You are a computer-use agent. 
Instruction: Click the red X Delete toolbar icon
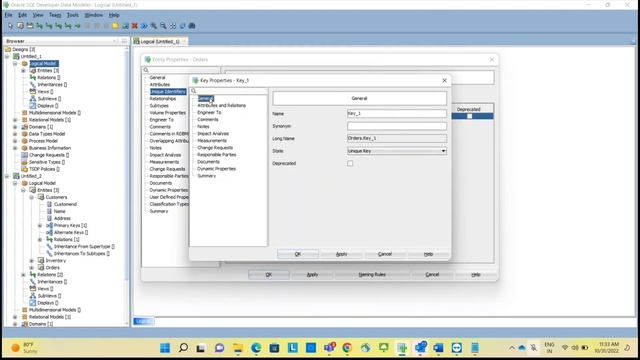(x=135, y=26)
